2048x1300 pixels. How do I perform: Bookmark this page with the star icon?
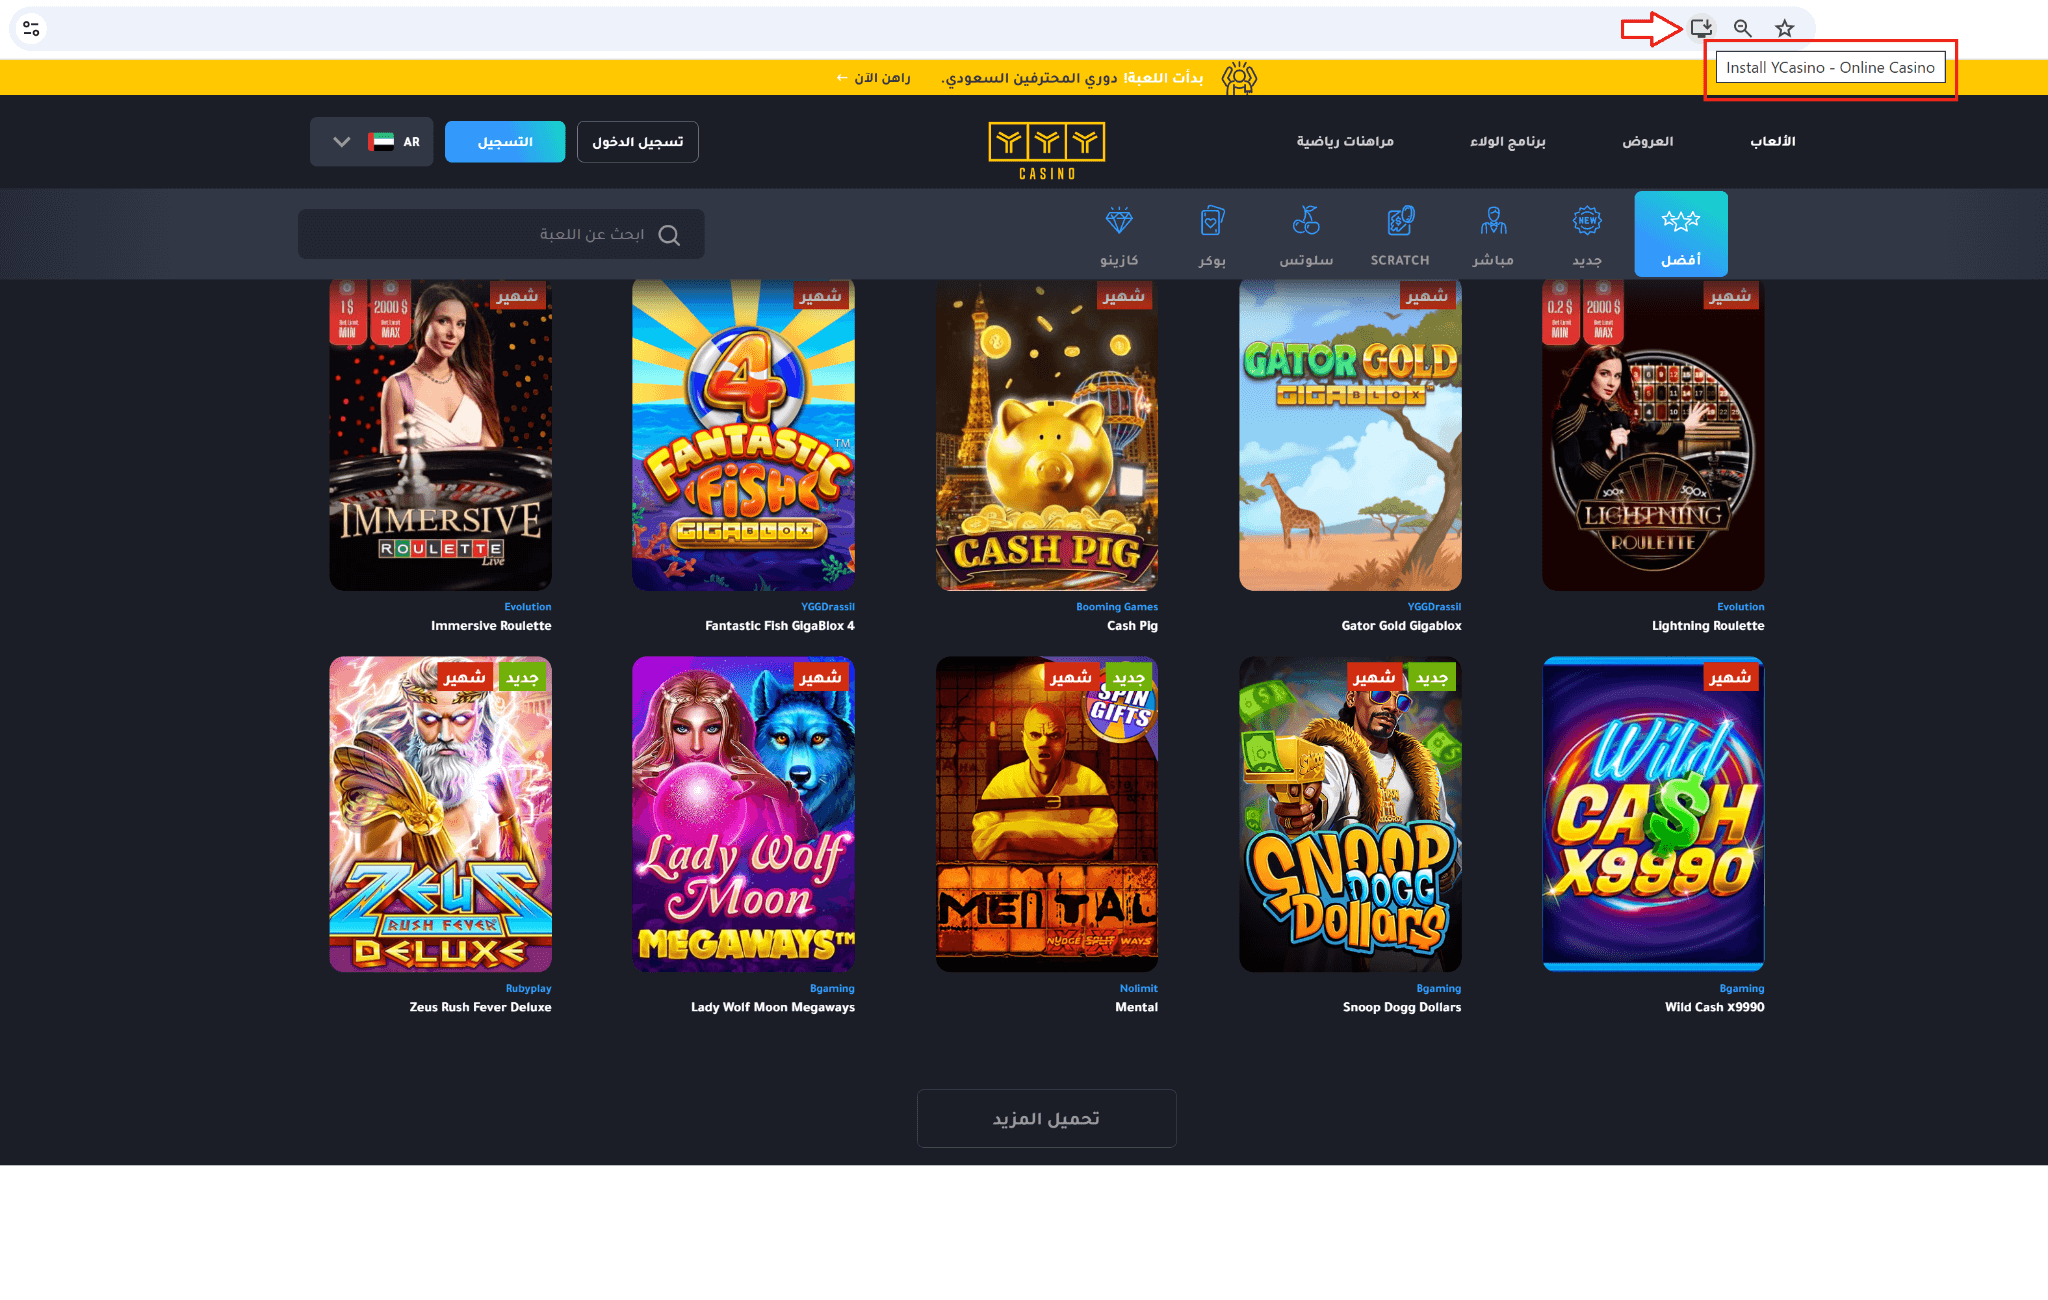click(1785, 28)
